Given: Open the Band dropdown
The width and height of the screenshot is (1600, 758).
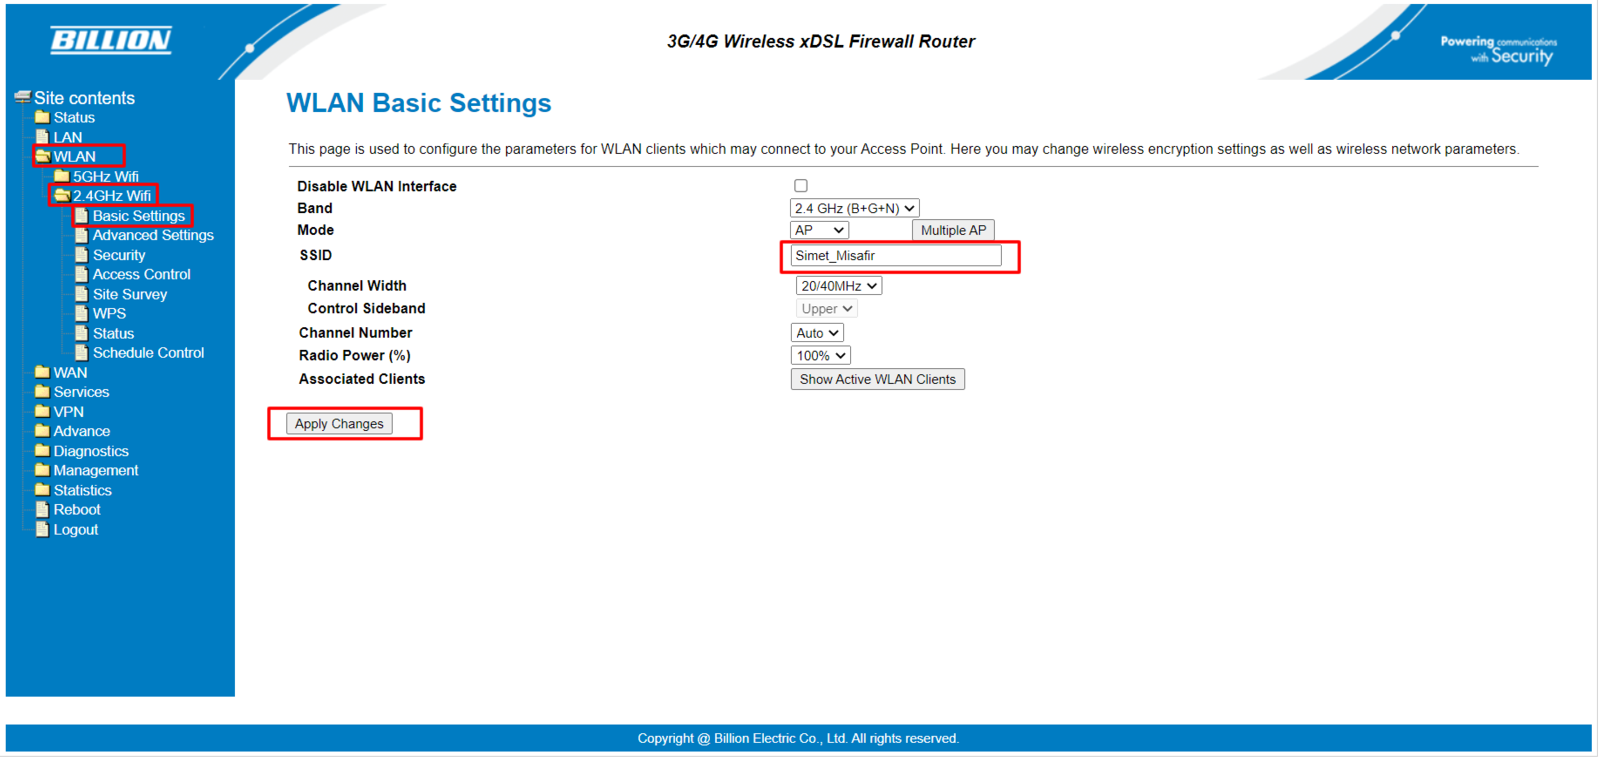Looking at the screenshot, I should click(x=854, y=208).
